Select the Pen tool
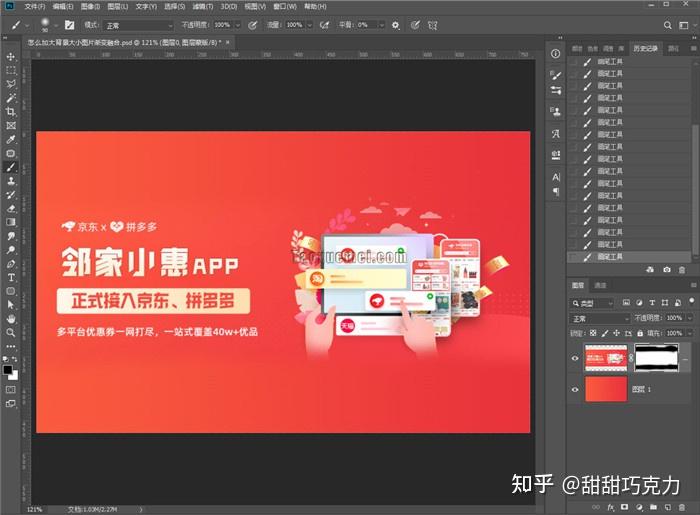The width and height of the screenshot is (700, 515). coord(11,264)
